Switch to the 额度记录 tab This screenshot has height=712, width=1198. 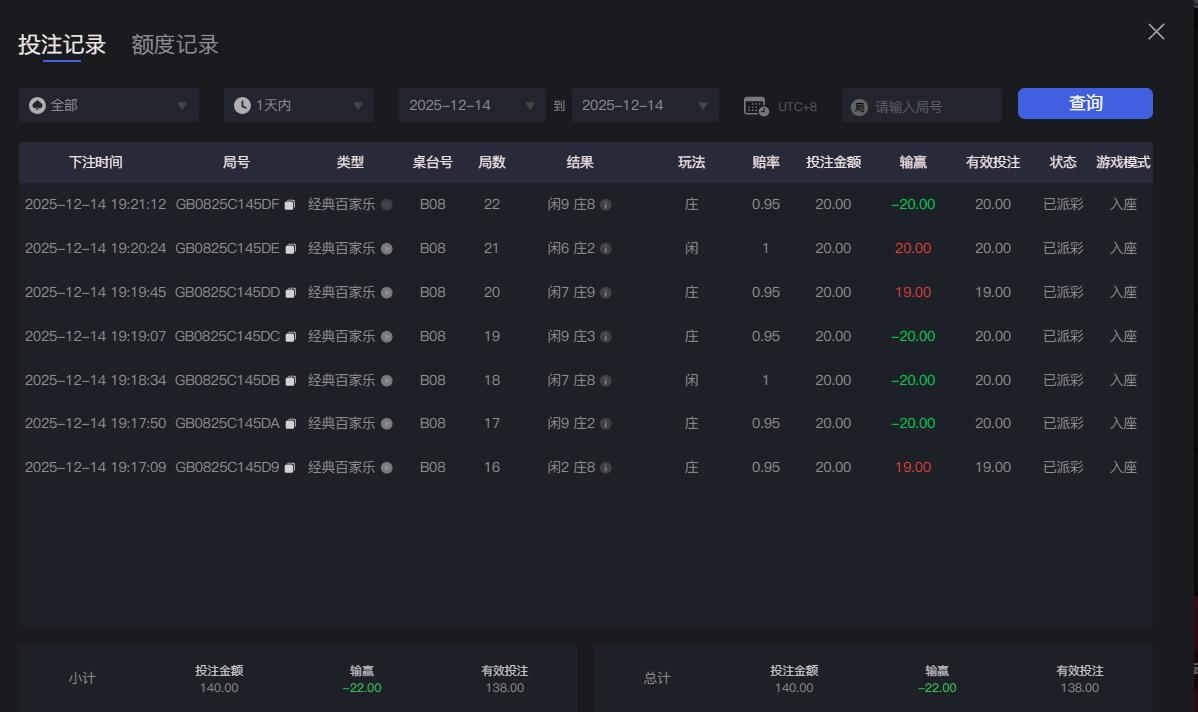coord(174,44)
